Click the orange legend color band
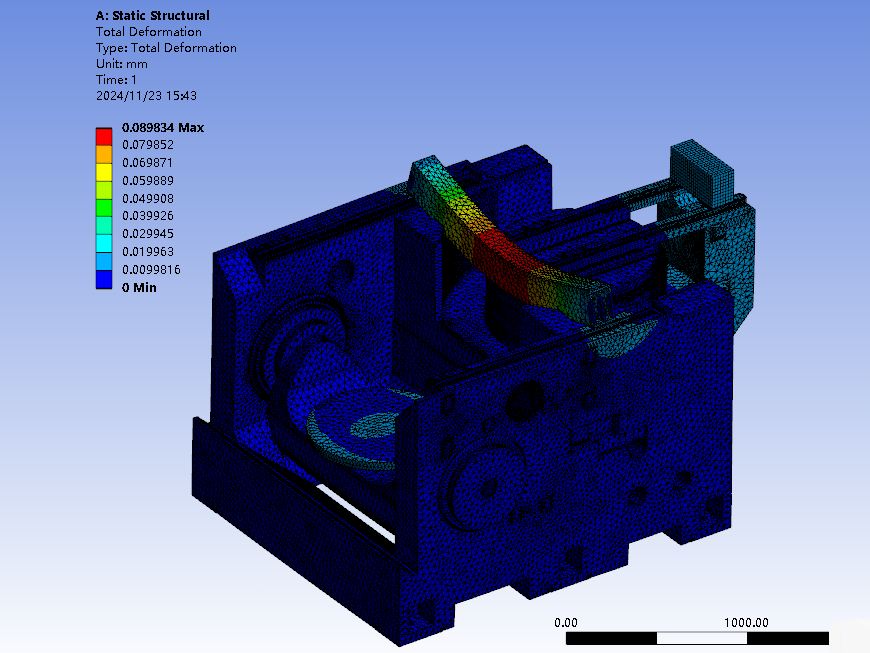The width and height of the screenshot is (870, 653). coord(104,154)
